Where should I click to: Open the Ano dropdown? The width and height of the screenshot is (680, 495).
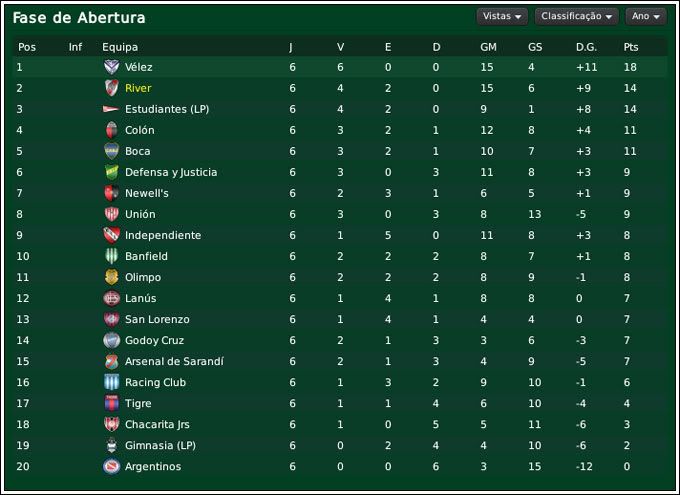[x=645, y=16]
